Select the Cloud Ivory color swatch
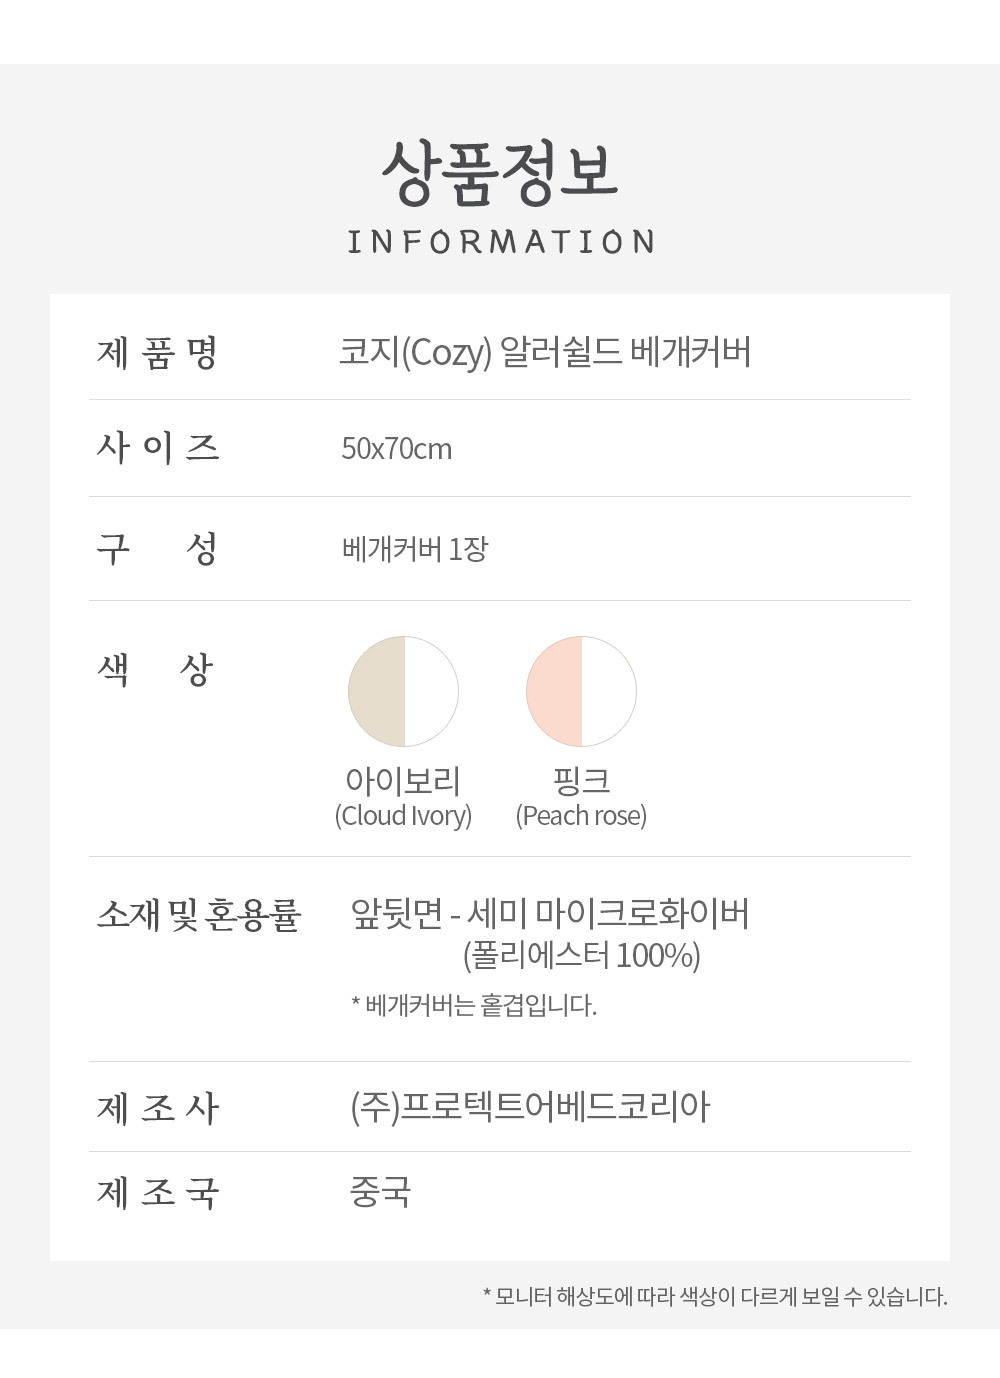Screen dimensions: 1000x1378 point(403,691)
